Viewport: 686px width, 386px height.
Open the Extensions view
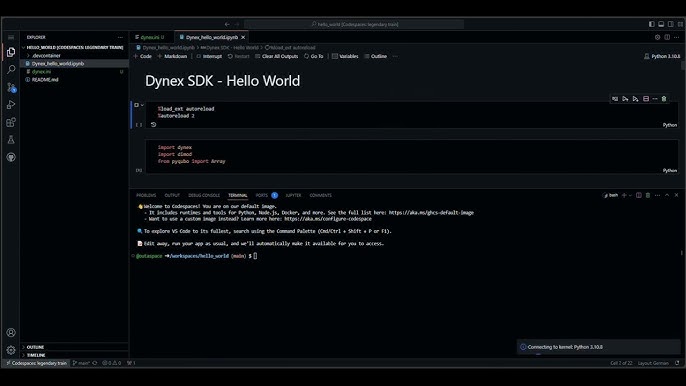(x=11, y=122)
